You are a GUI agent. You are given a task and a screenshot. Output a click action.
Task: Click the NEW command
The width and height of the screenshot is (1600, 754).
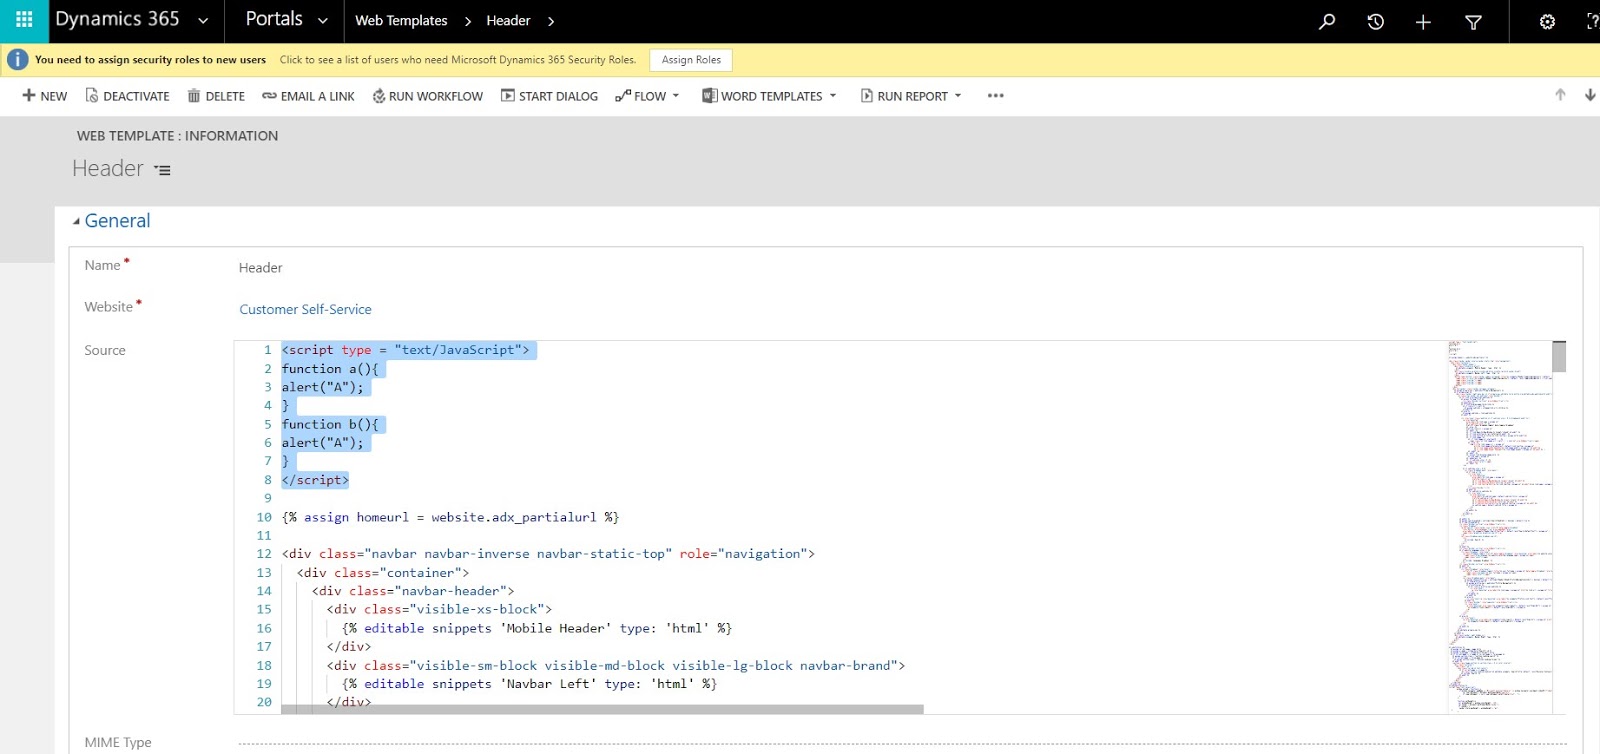pos(45,96)
